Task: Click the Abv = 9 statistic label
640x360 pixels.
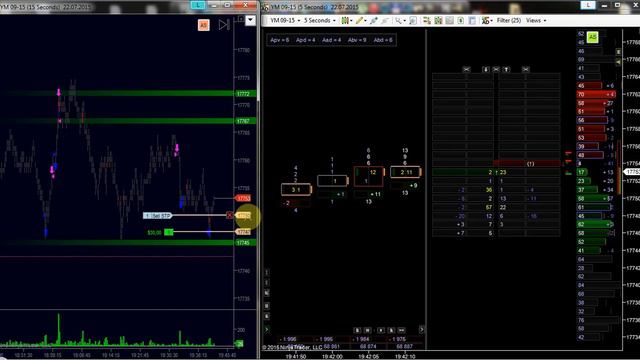Action: (x=357, y=40)
